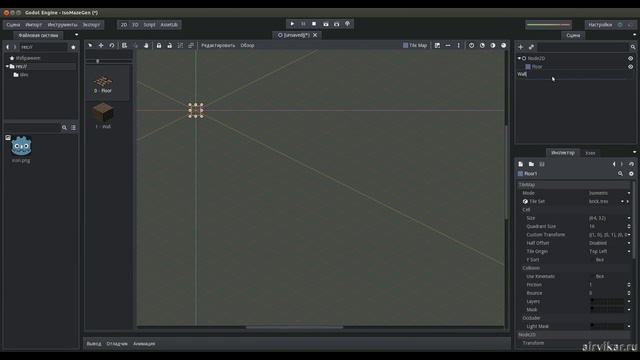Set tile rotation two-seventy degrees icon
This screenshot has width=640, height=360.
click(x=504, y=45)
